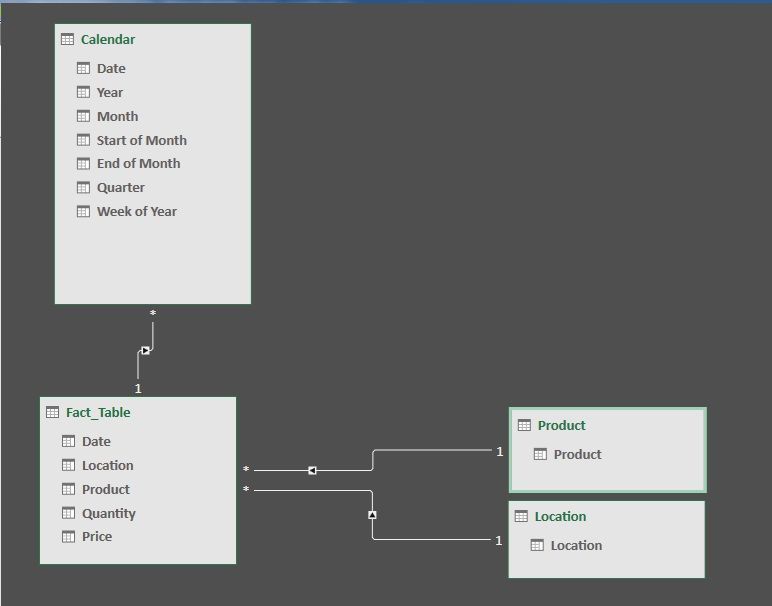Click the column icon beside End of Month
Screen dimensions: 772x606
84,163
